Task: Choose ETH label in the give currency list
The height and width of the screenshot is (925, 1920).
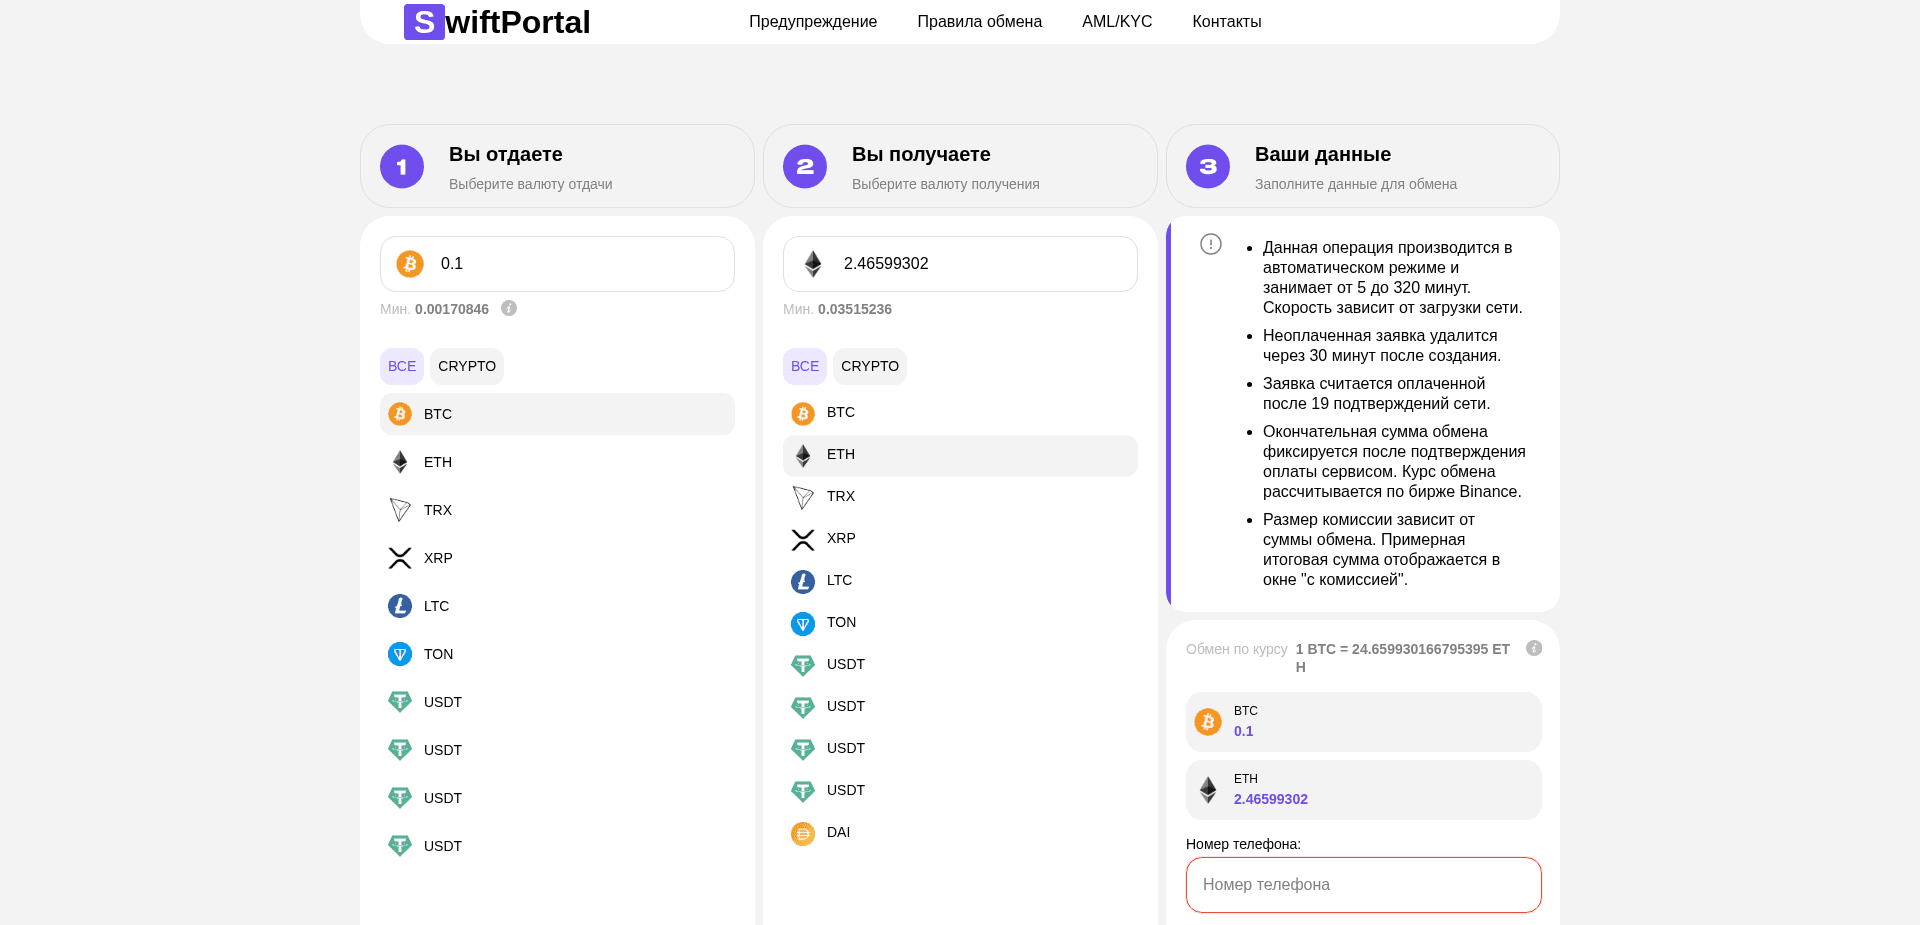Action: pyautogui.click(x=438, y=462)
